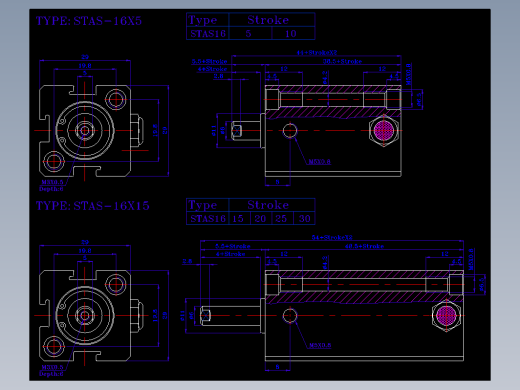
Task: Select the "Type" header in the STAS-16X5 table
Action: [203, 20]
